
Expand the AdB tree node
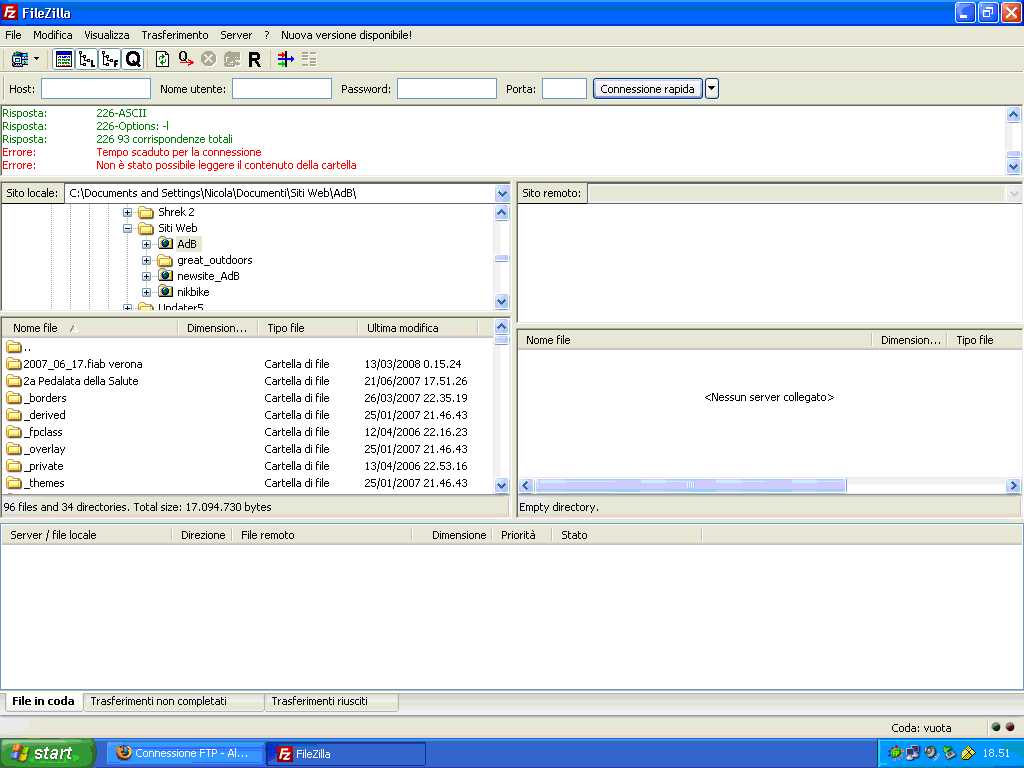(146, 244)
